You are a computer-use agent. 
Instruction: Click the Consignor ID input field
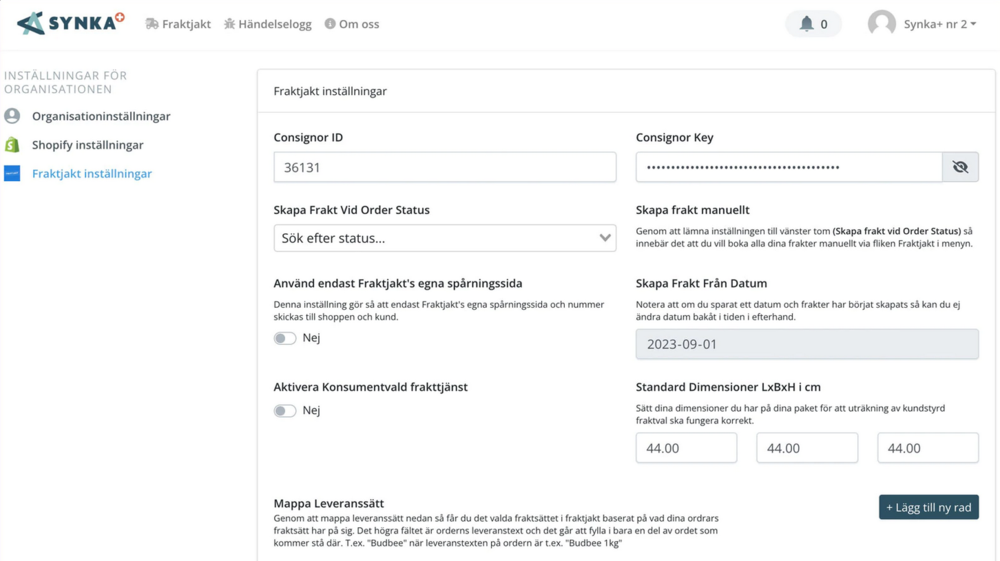tap(445, 167)
